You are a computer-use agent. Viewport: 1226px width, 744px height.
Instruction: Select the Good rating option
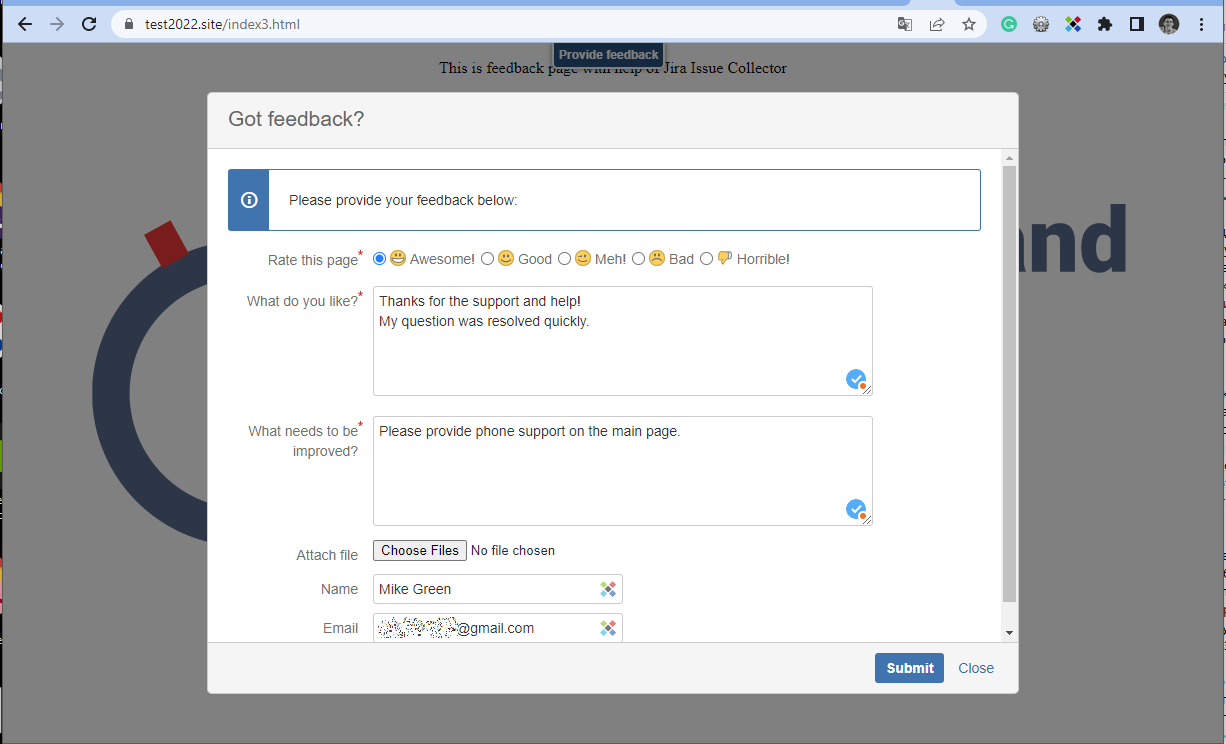point(488,259)
